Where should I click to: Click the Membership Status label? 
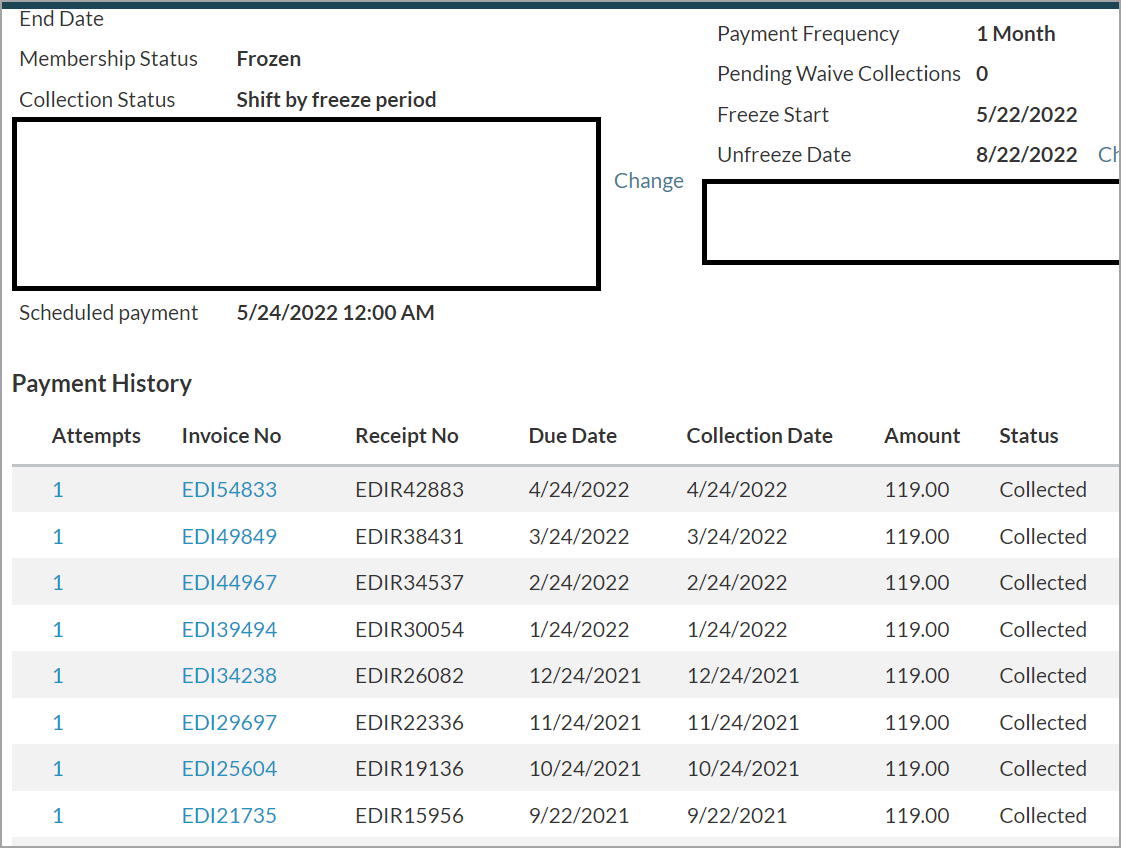[108, 59]
